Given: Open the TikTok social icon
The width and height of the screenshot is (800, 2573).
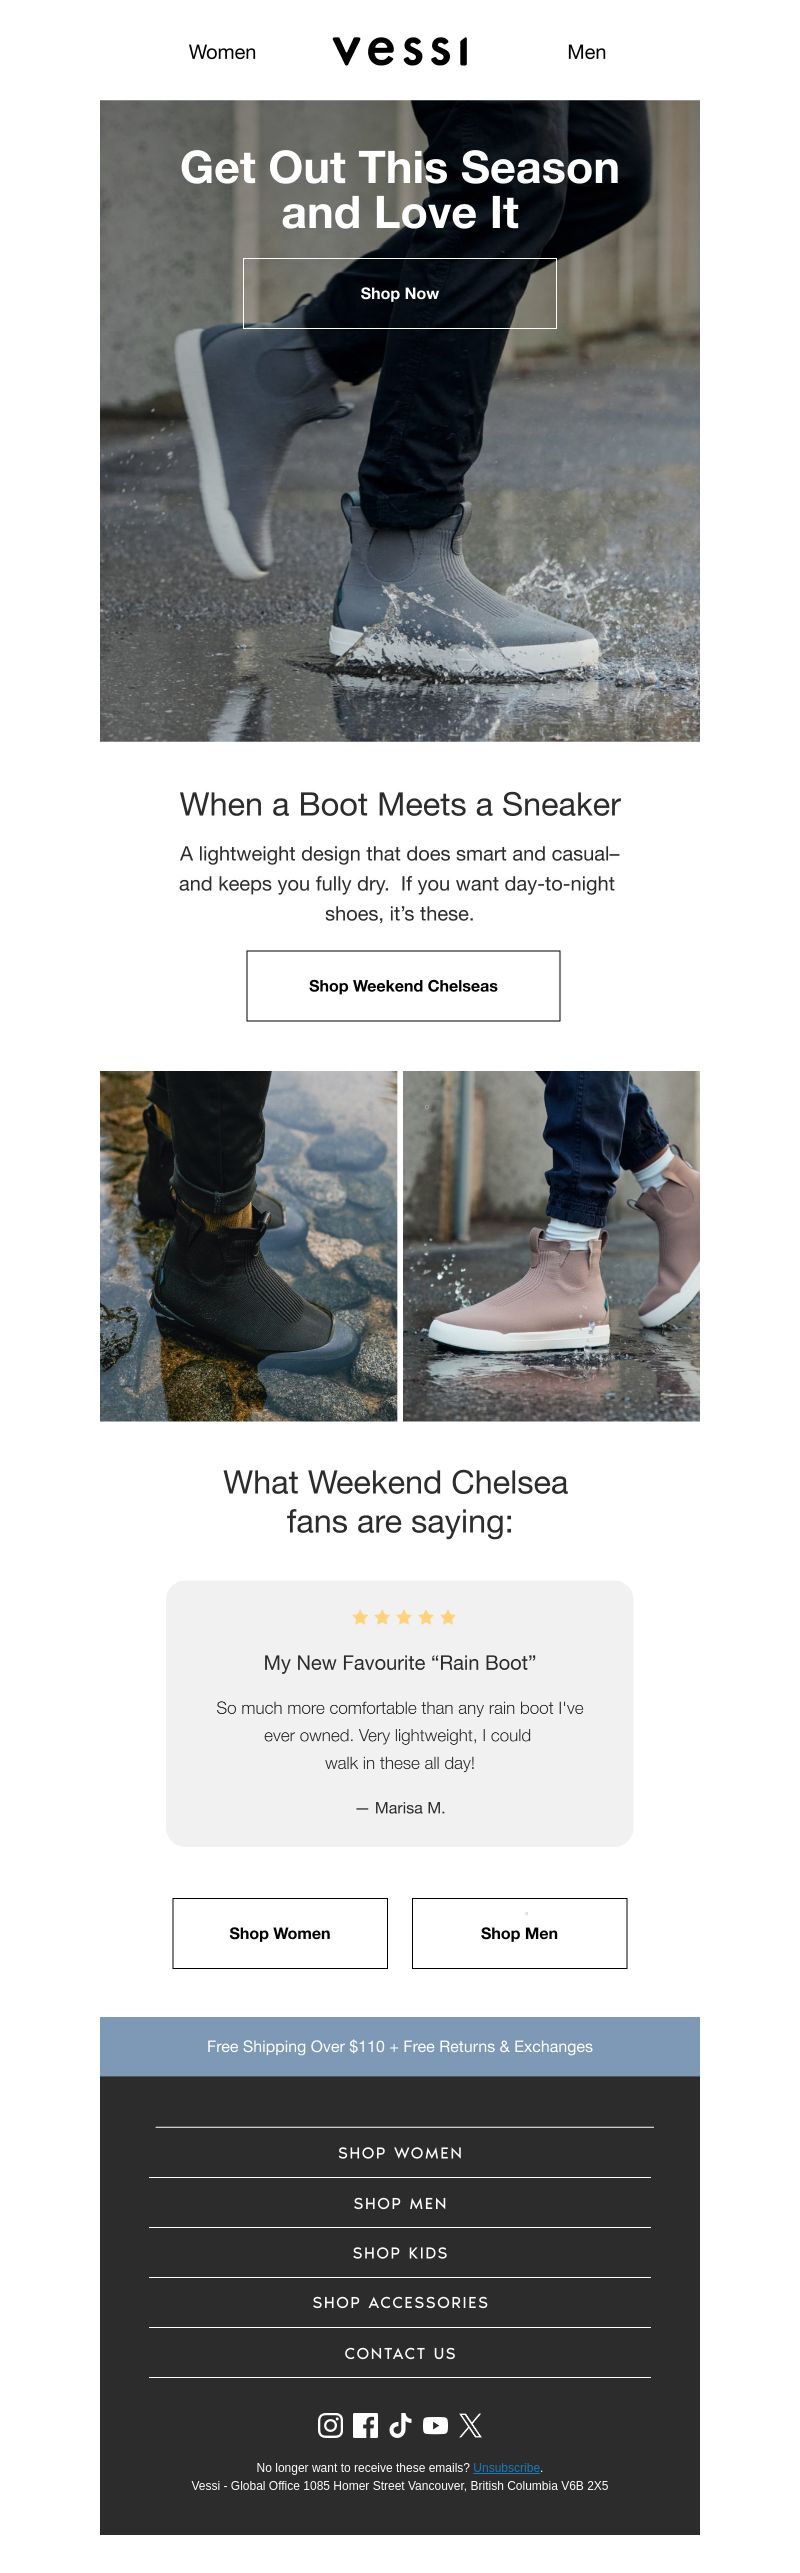Looking at the screenshot, I should [400, 2424].
